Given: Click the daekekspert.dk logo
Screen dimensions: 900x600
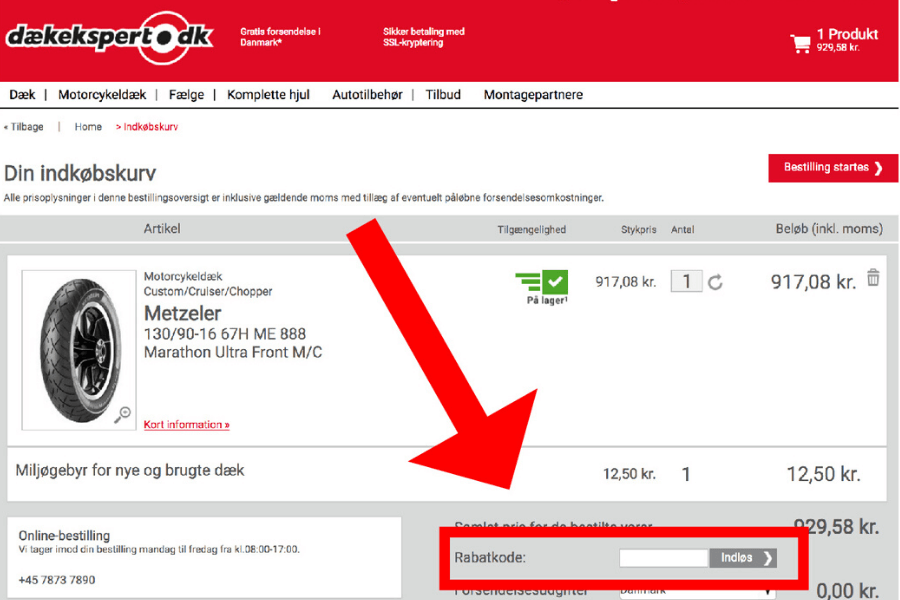Looking at the screenshot, I should pos(109,37).
